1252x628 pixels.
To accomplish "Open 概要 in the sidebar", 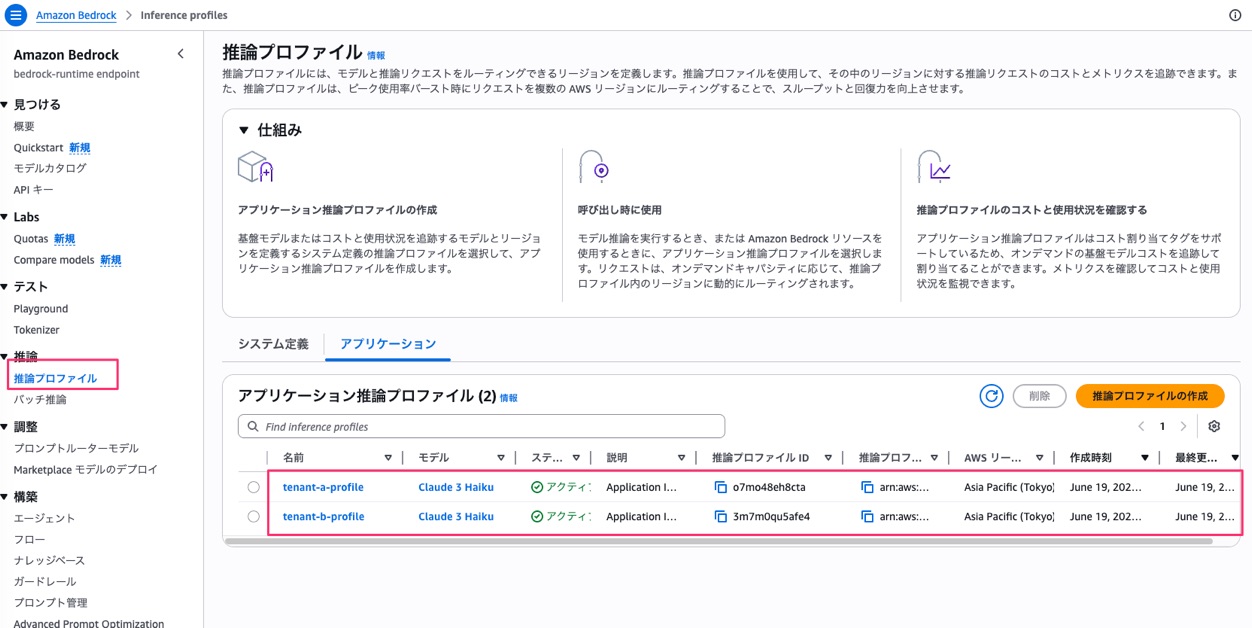I will point(24,126).
